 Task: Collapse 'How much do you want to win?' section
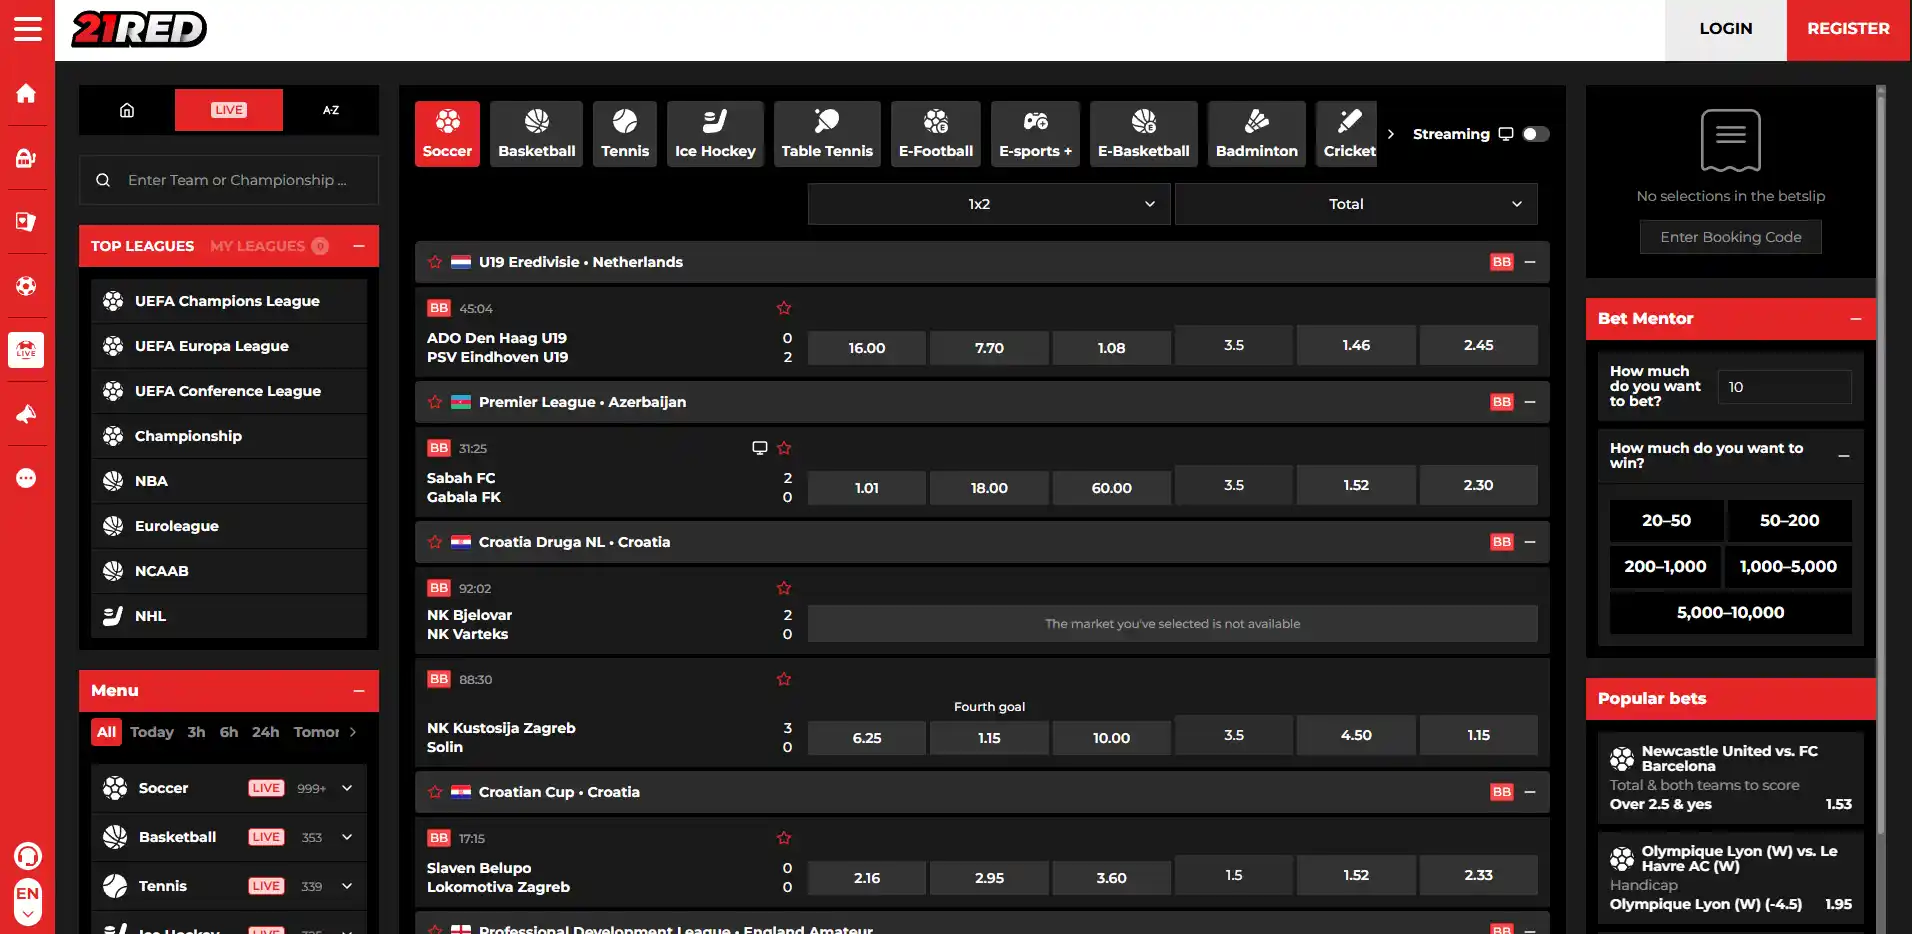coord(1844,456)
